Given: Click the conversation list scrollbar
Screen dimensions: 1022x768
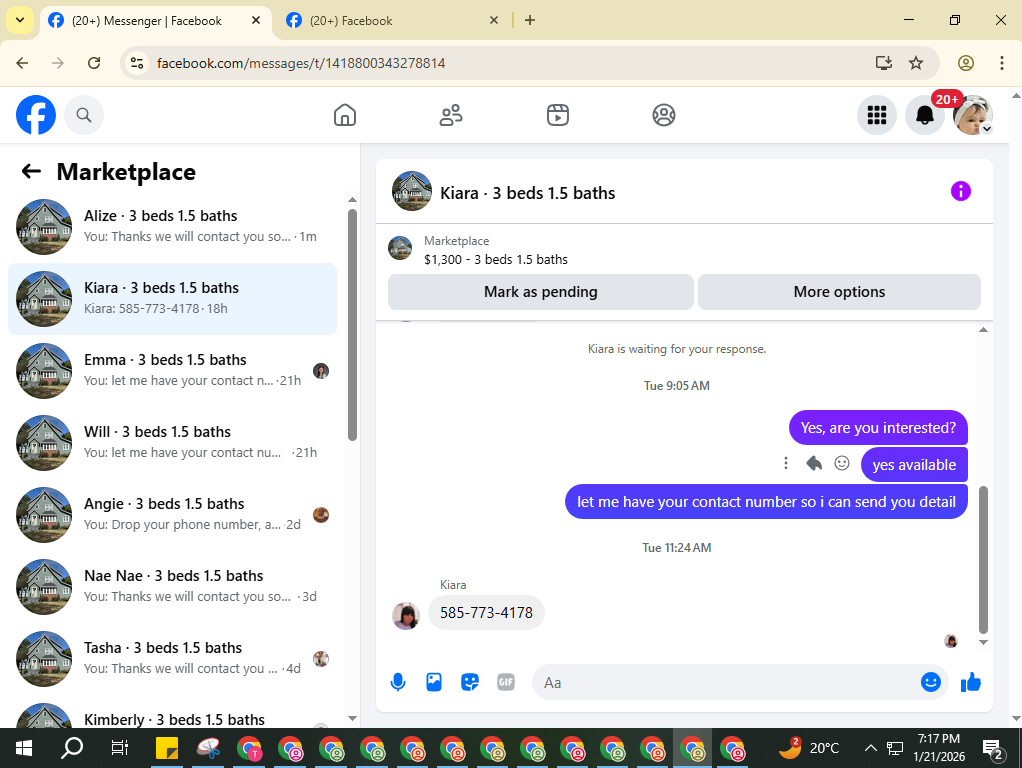Looking at the screenshot, I should click(352, 325).
